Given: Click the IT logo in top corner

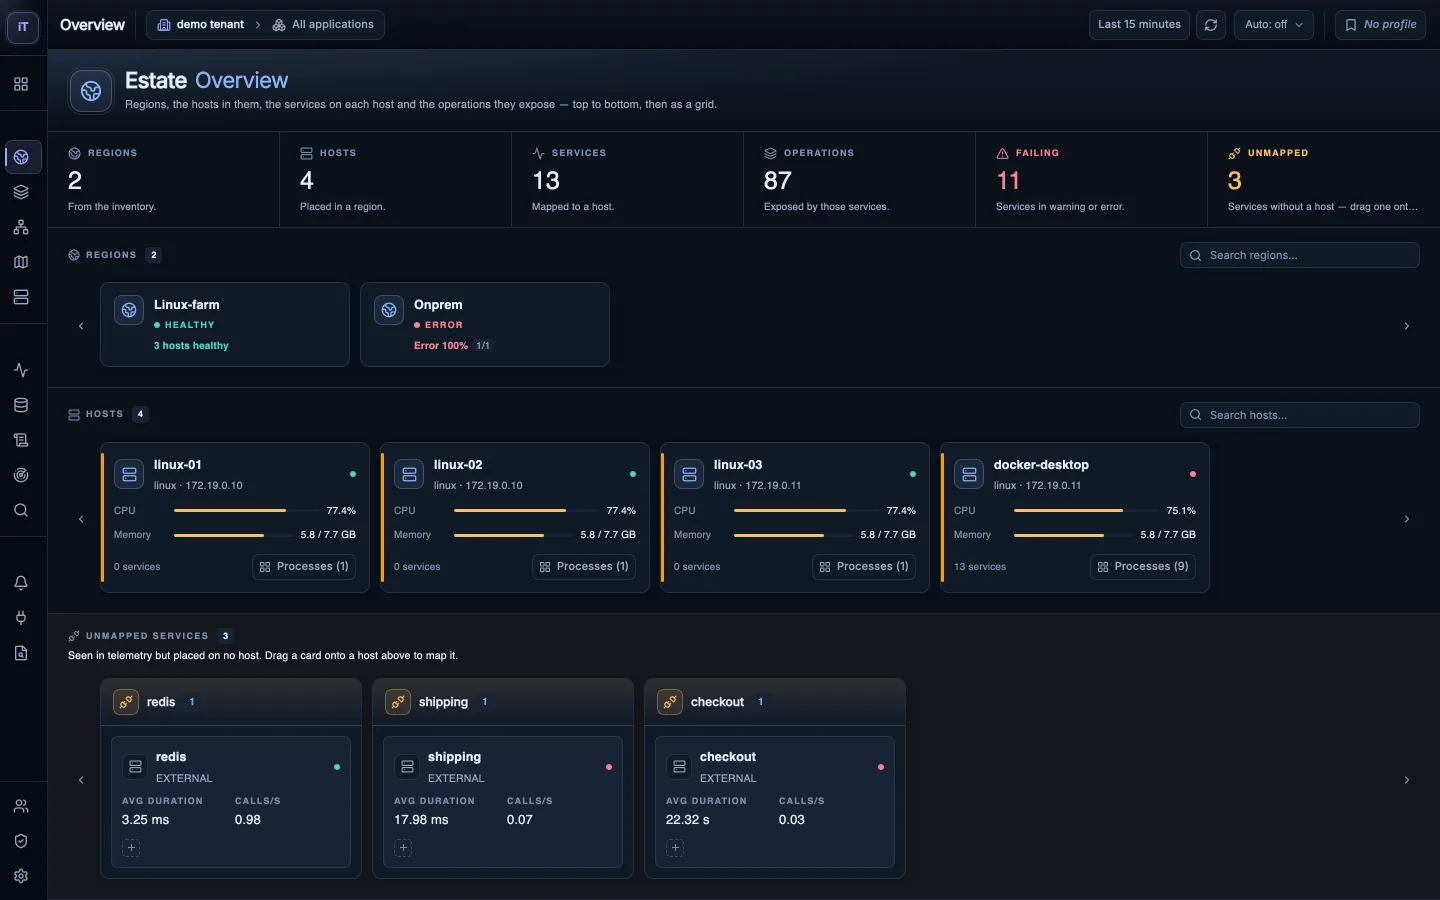Looking at the screenshot, I should point(23,27).
